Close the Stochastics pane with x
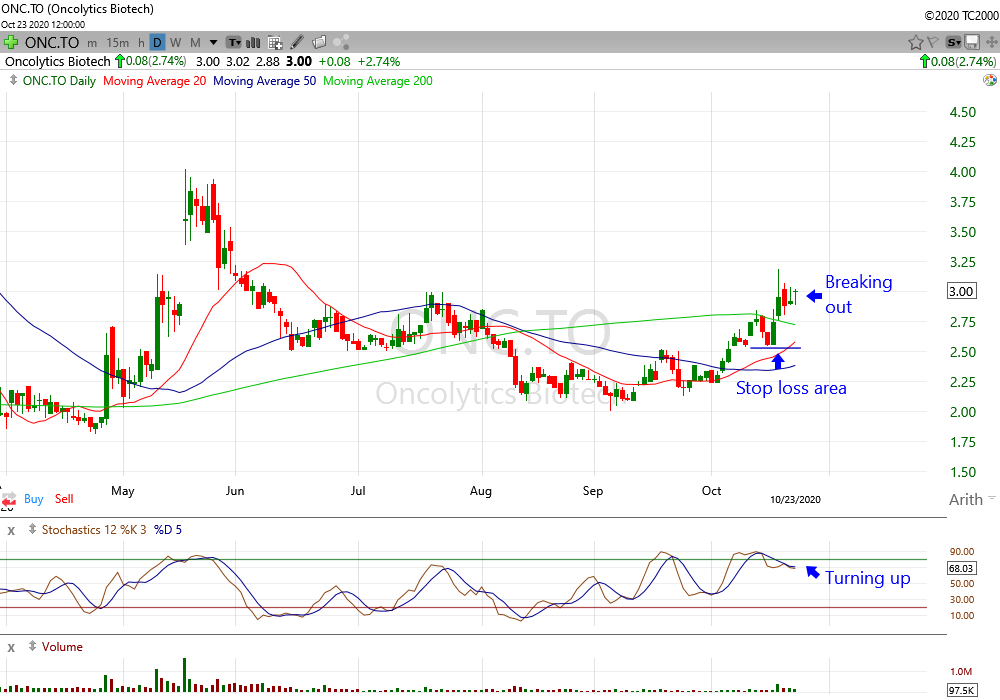Image resolution: width=1000 pixels, height=700 pixels. [11, 530]
